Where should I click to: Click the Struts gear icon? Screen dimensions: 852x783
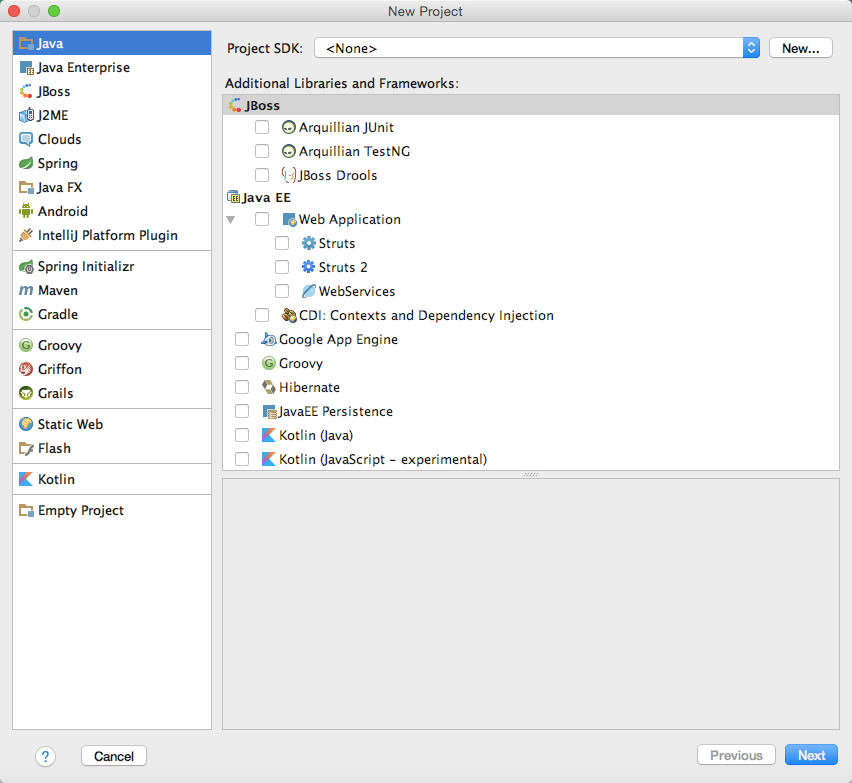309,243
